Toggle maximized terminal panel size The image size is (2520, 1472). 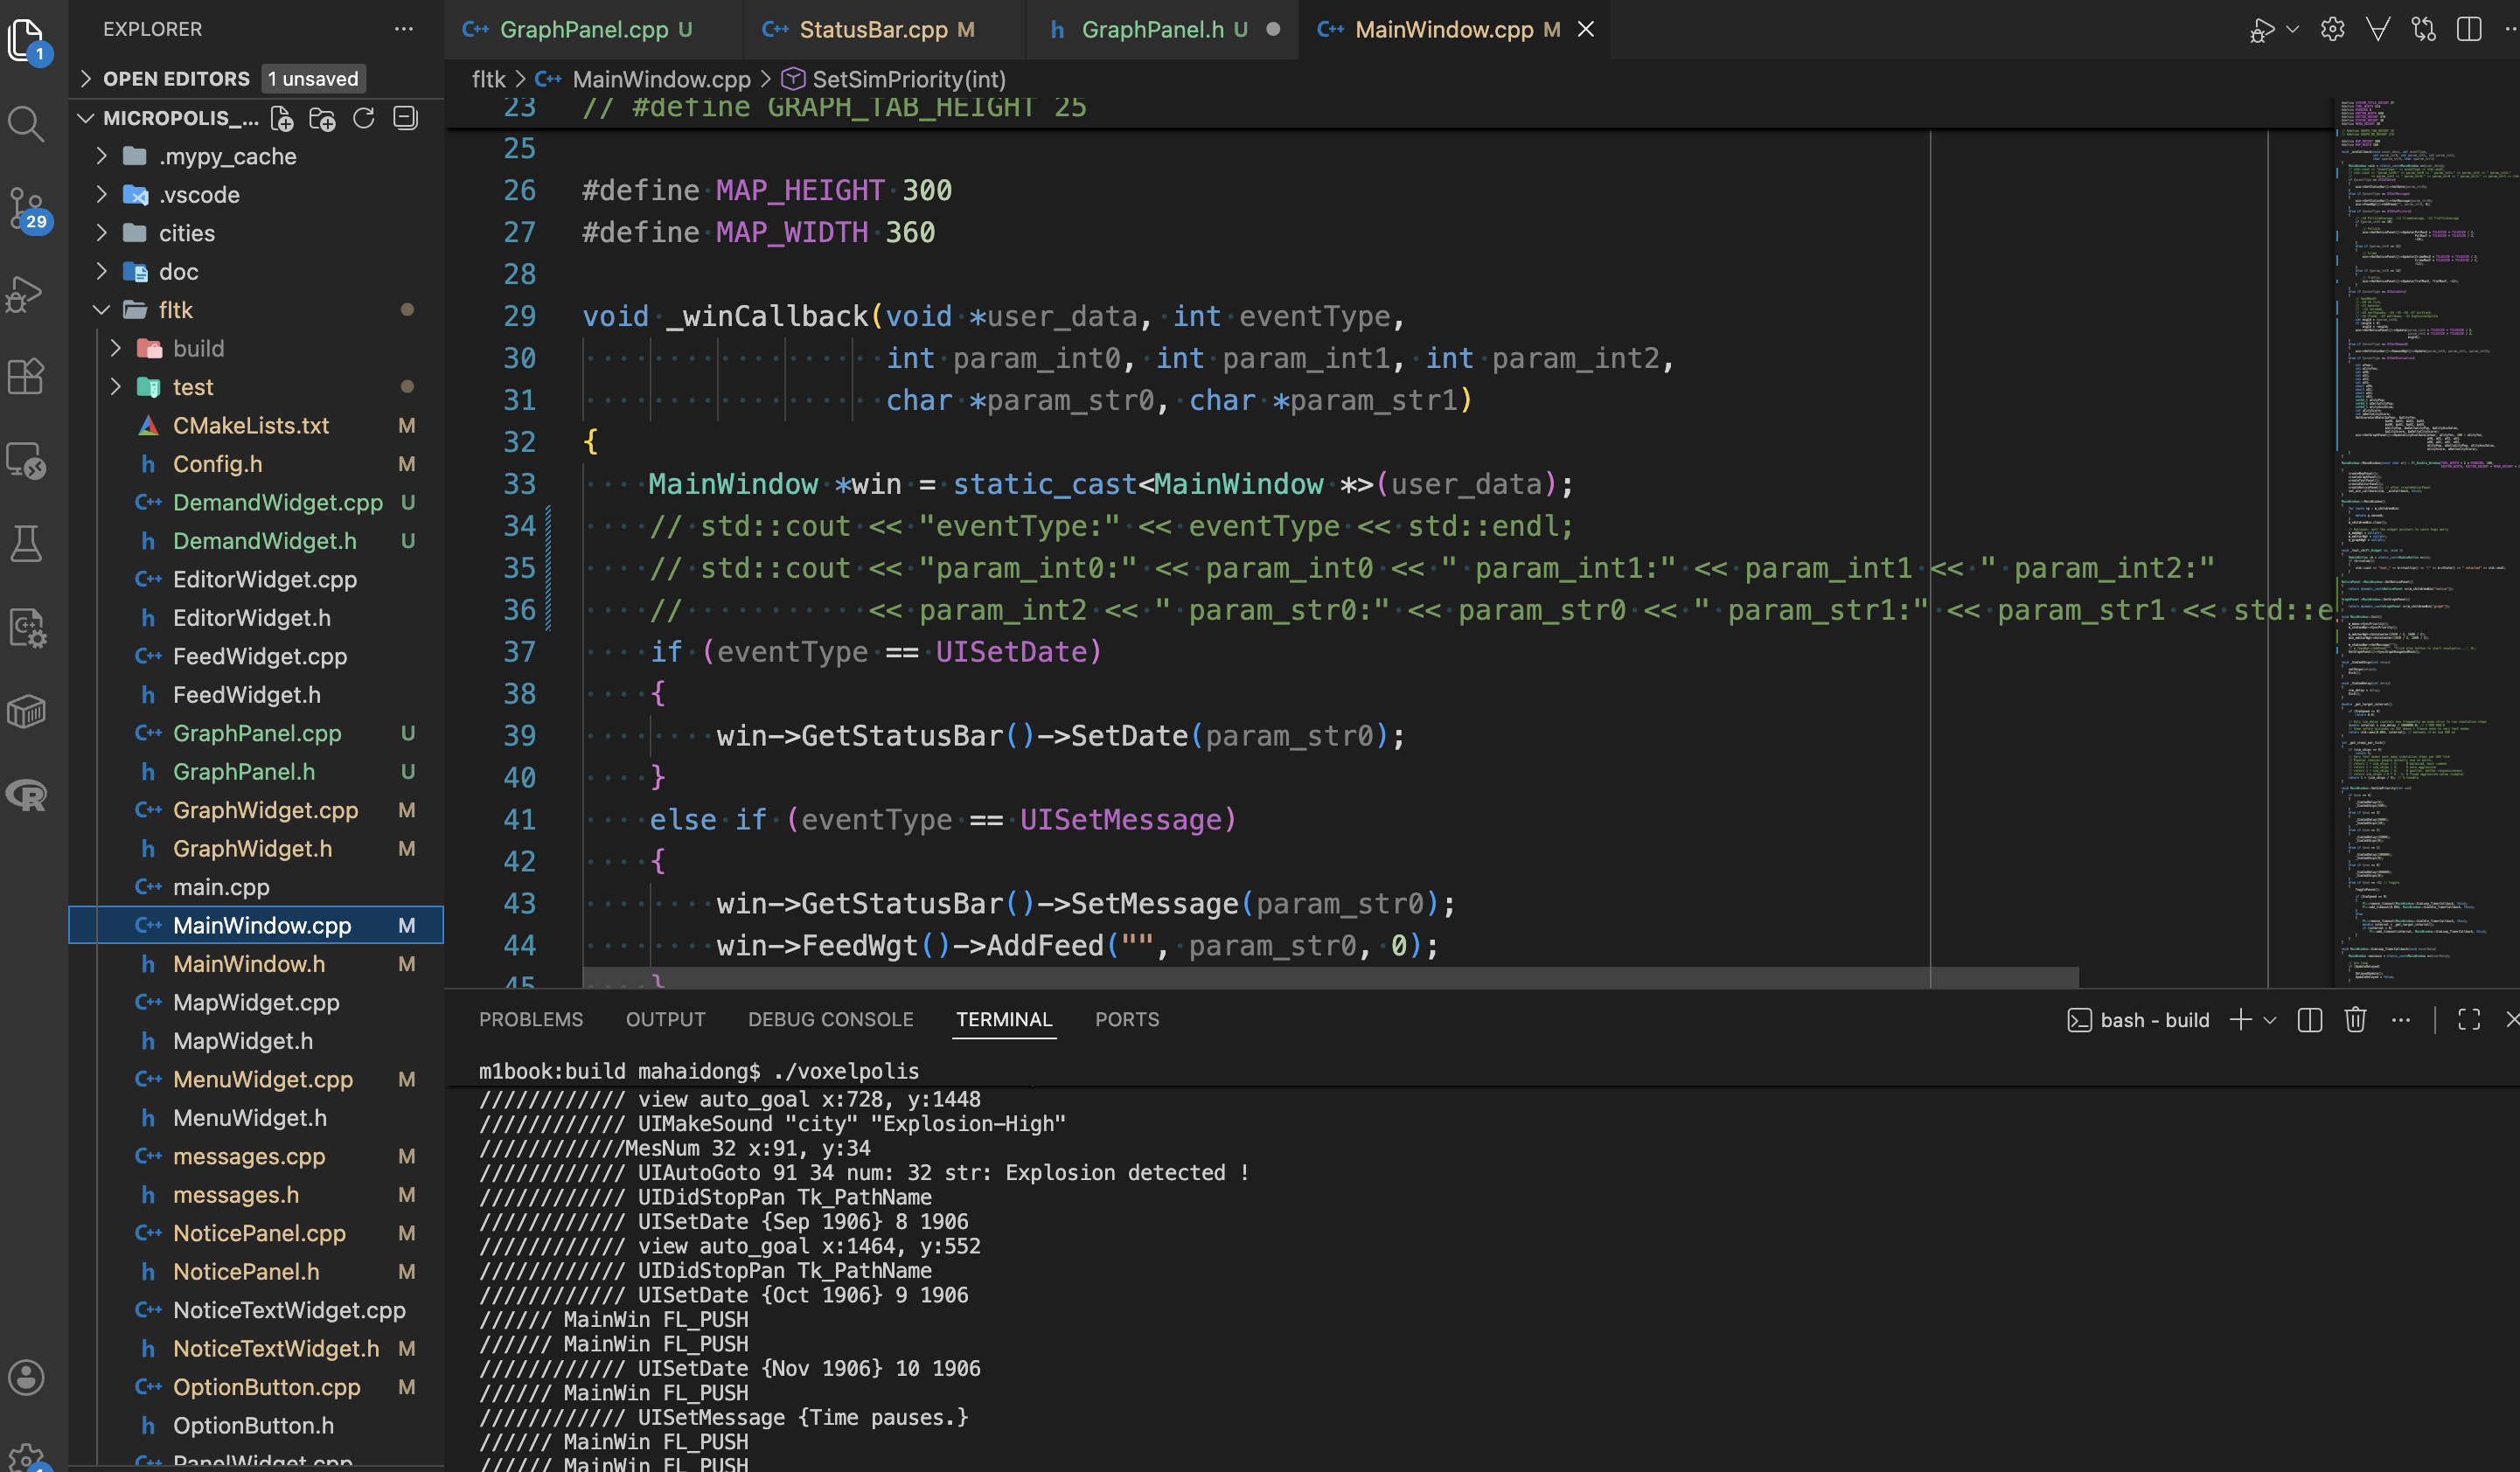point(2469,1020)
